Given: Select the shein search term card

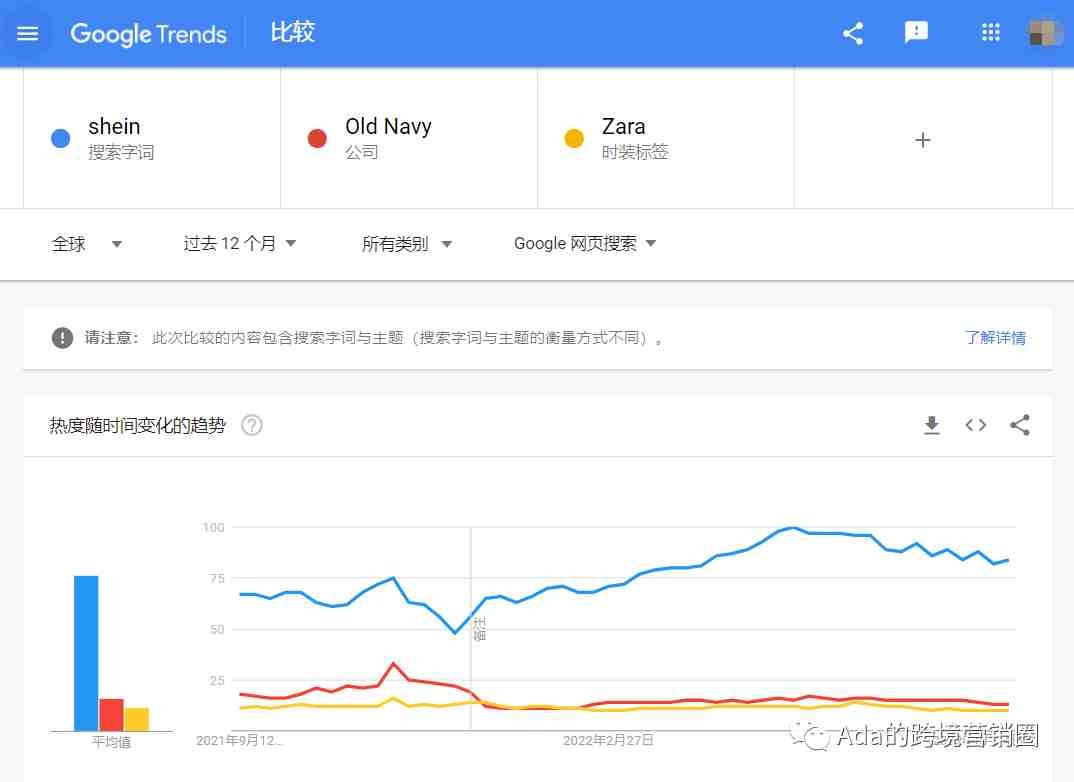Looking at the screenshot, I should [x=152, y=138].
